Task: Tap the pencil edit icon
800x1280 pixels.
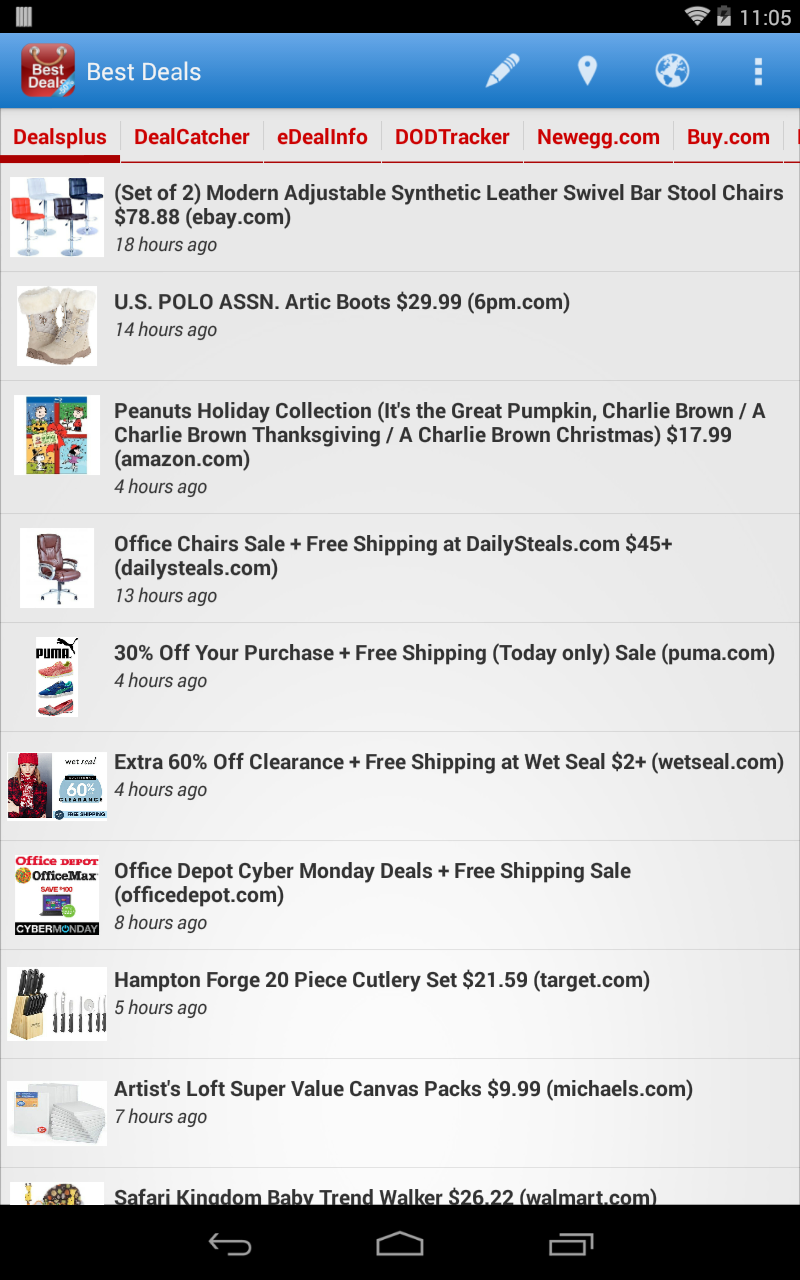Action: click(503, 71)
